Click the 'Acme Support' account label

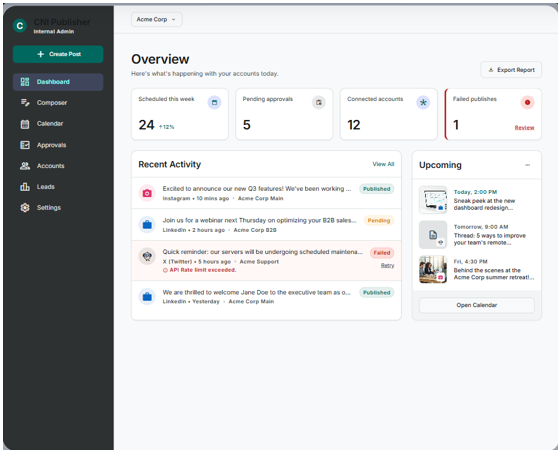pyautogui.click(x=259, y=261)
